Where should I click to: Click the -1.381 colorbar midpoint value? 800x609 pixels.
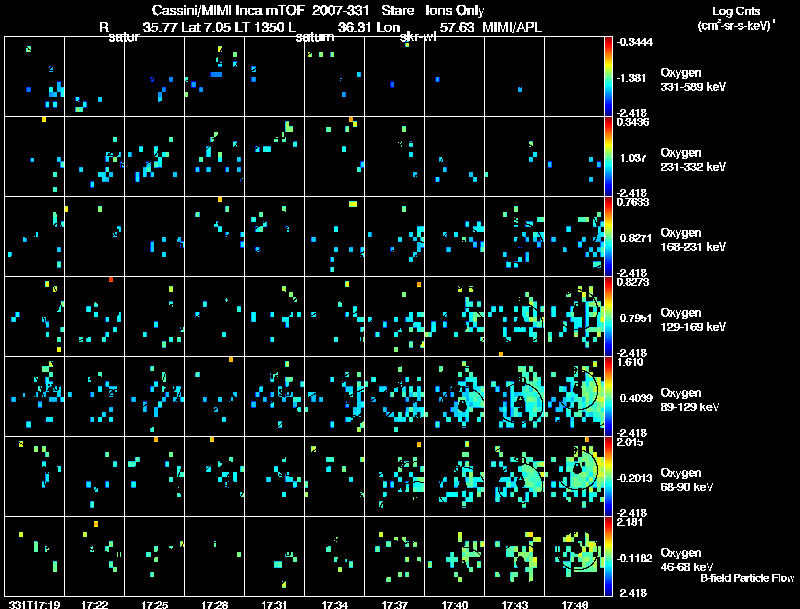632,78
